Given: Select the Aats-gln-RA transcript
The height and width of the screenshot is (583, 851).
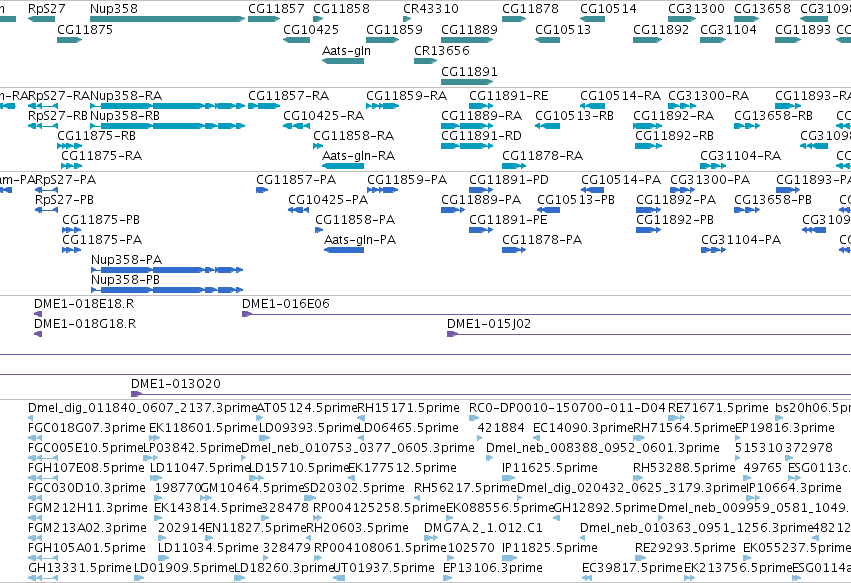Looking at the screenshot, I should tap(342, 166).
